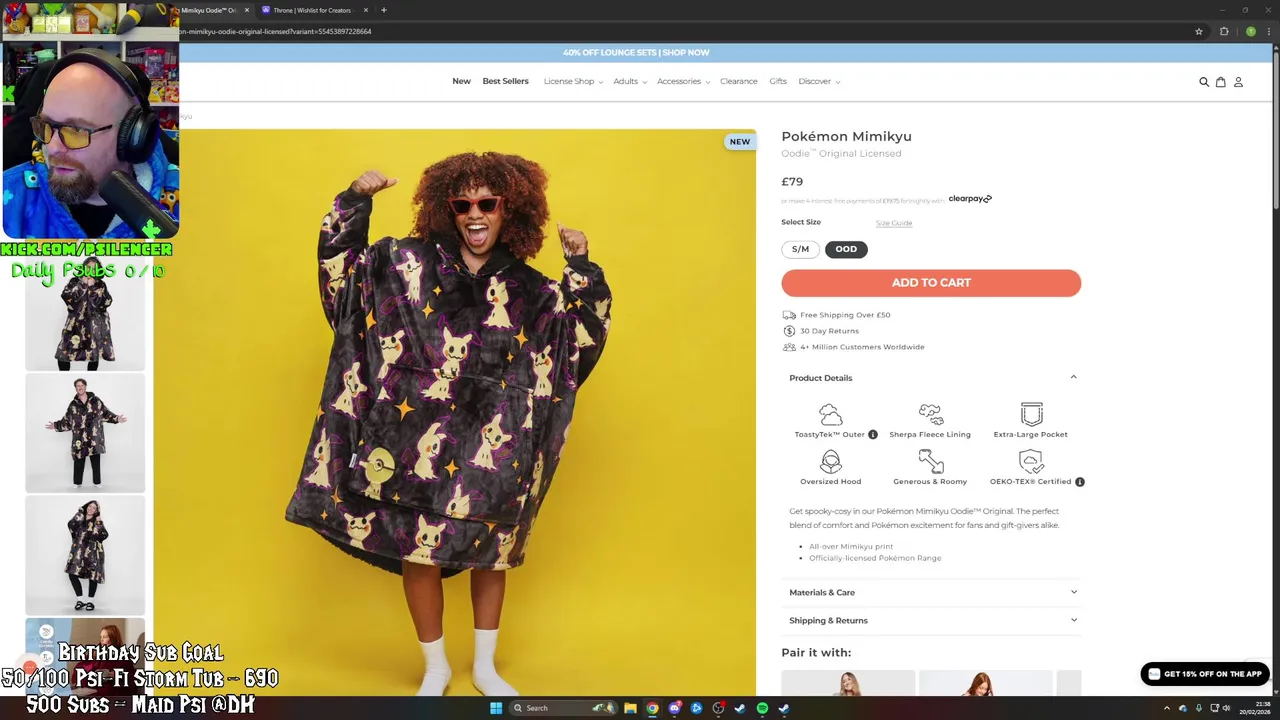Image resolution: width=1280 pixels, height=720 pixels.
Task: Open the Clearance menu item
Action: 738,81
